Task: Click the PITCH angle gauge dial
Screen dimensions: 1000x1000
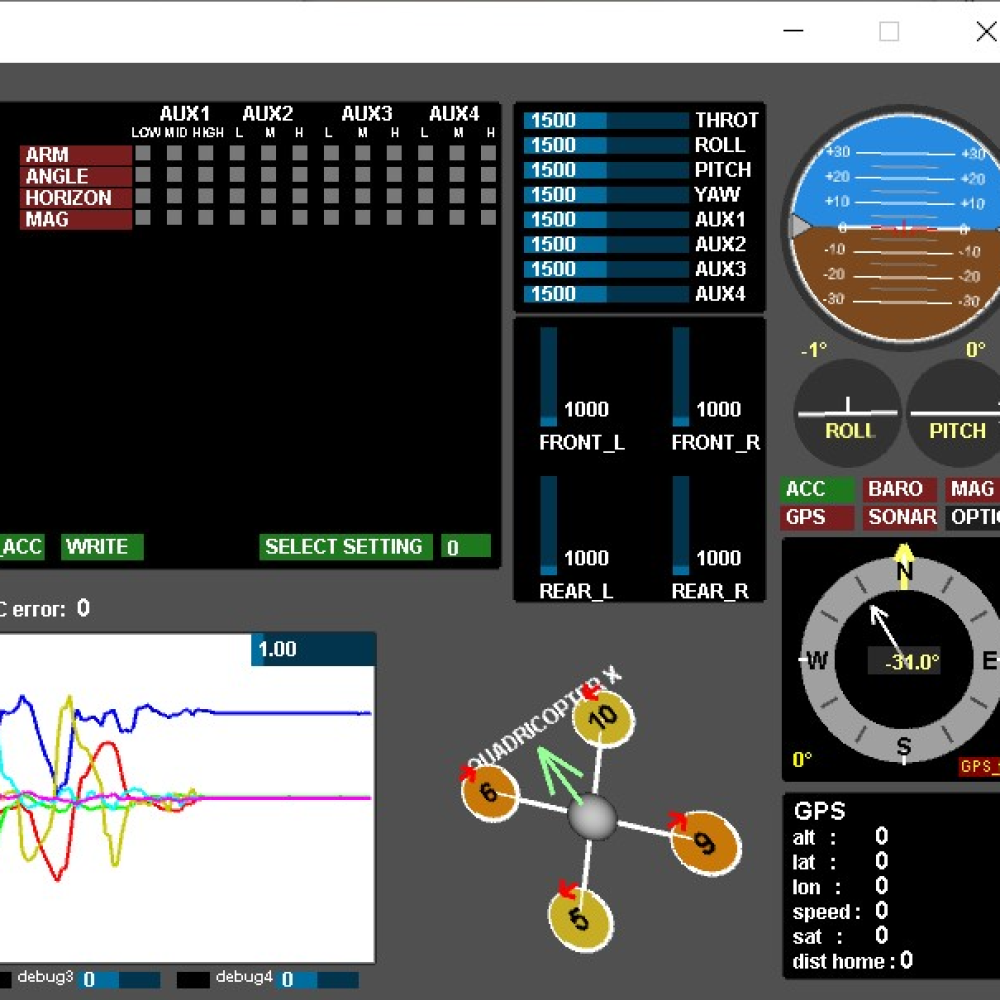Action: click(x=955, y=413)
